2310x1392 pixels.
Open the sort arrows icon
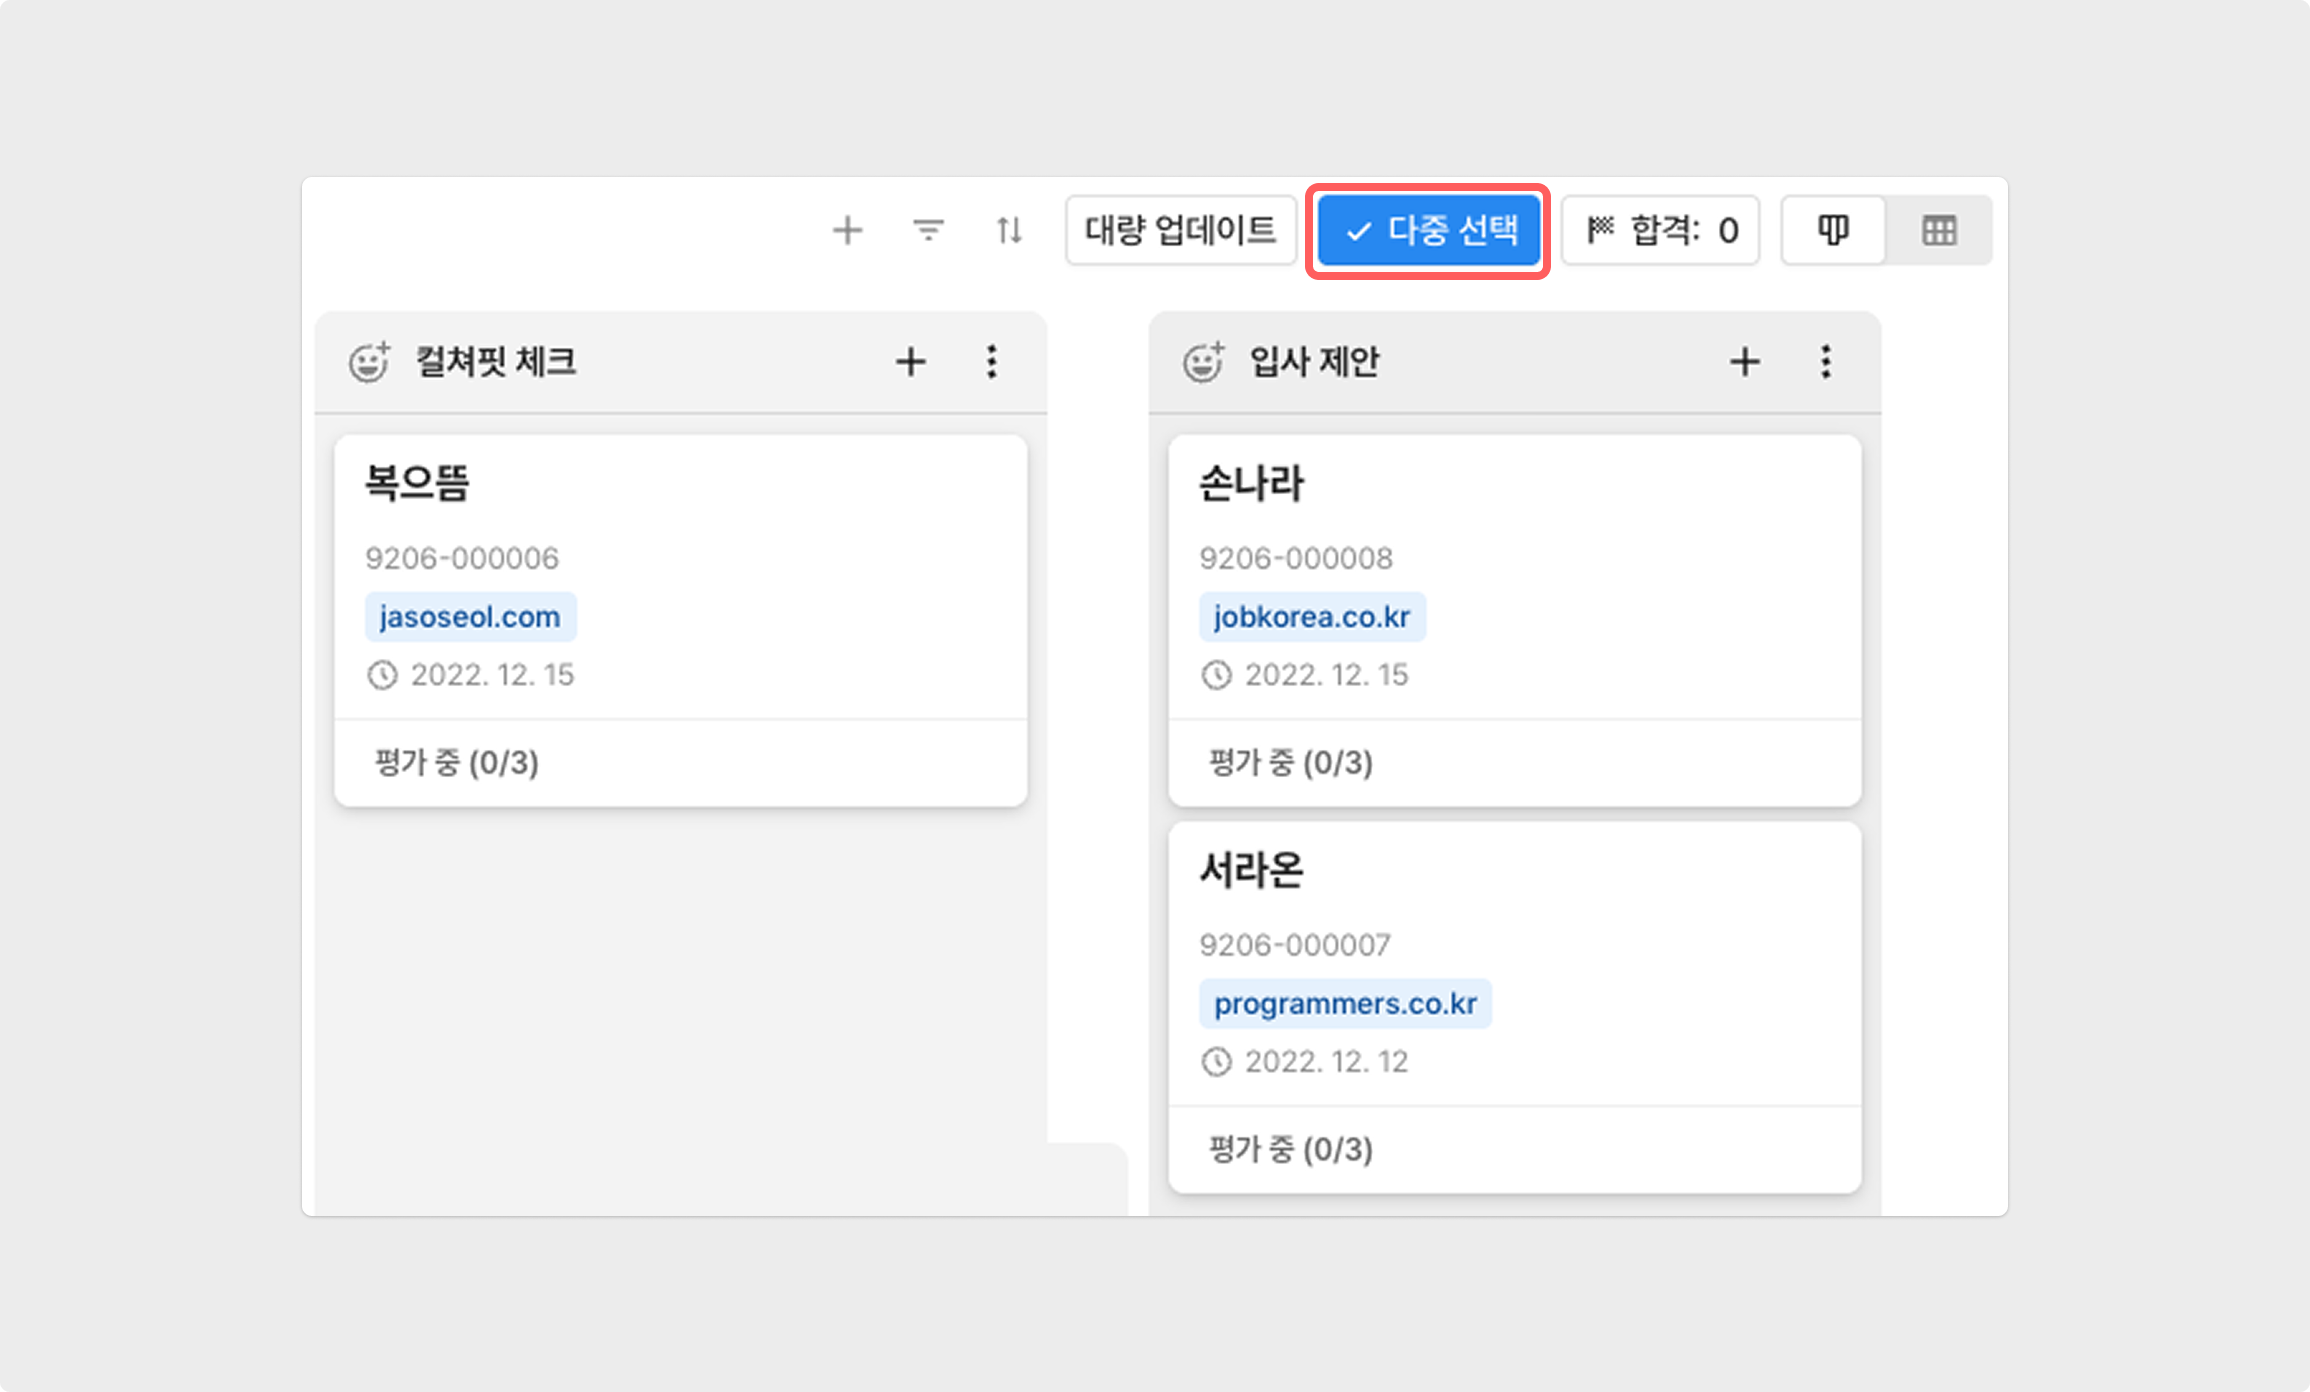point(1009,231)
